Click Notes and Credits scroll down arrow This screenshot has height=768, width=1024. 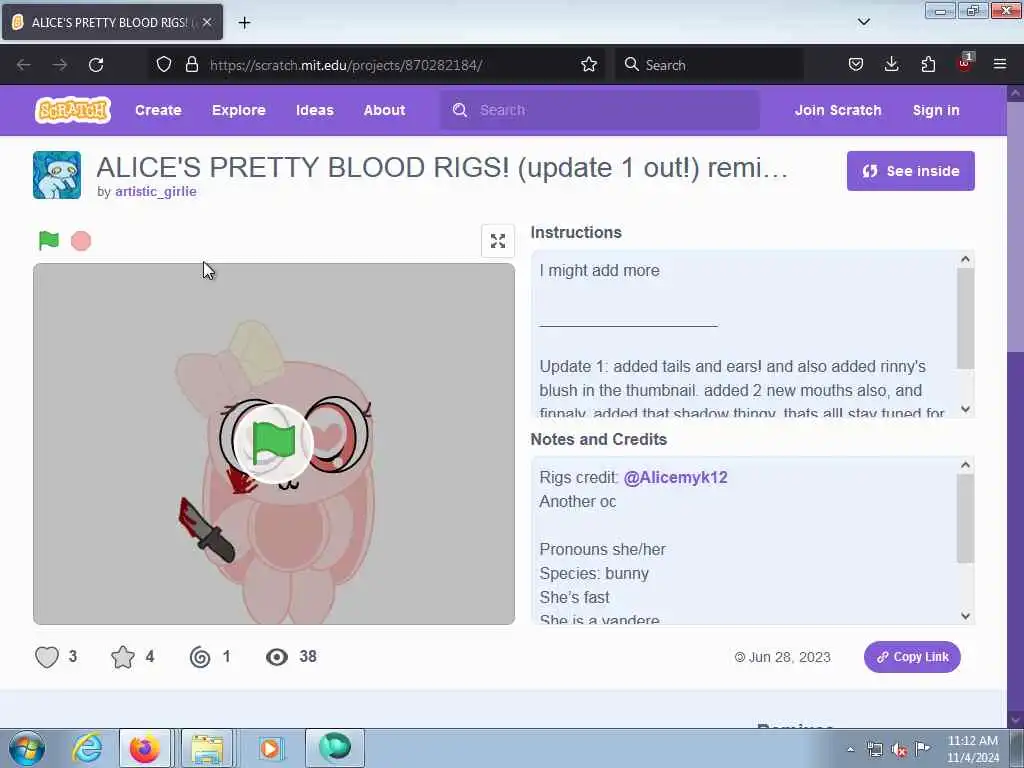pyautogui.click(x=965, y=616)
